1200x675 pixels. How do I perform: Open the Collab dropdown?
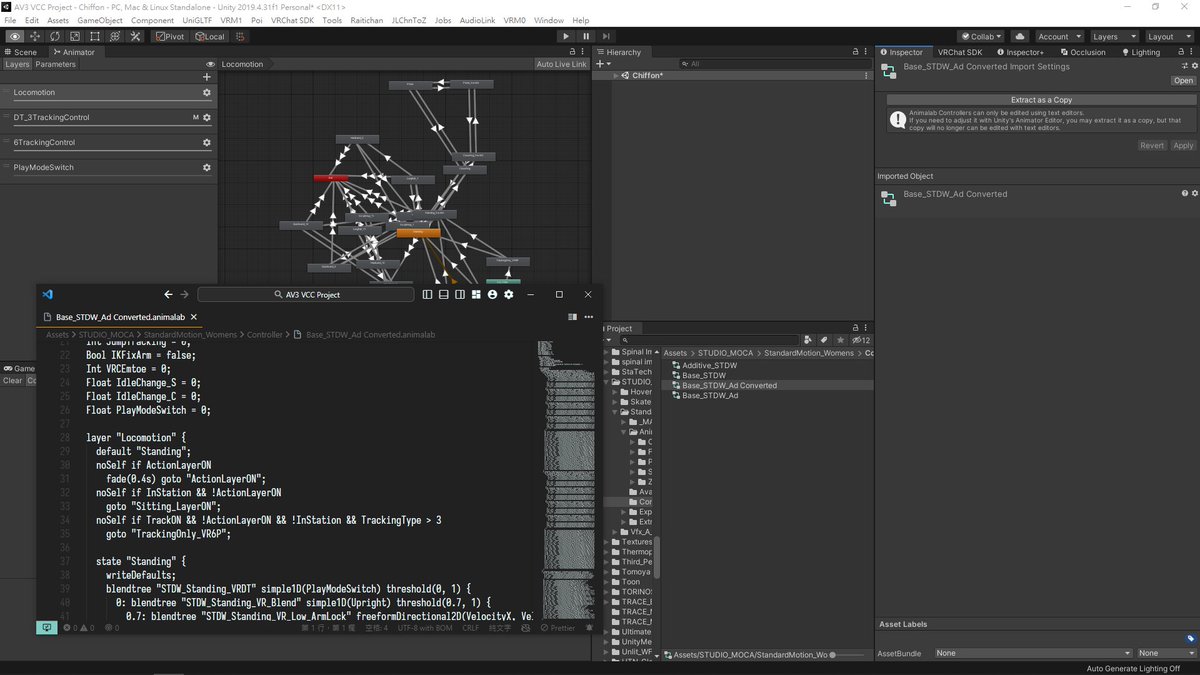click(979, 36)
